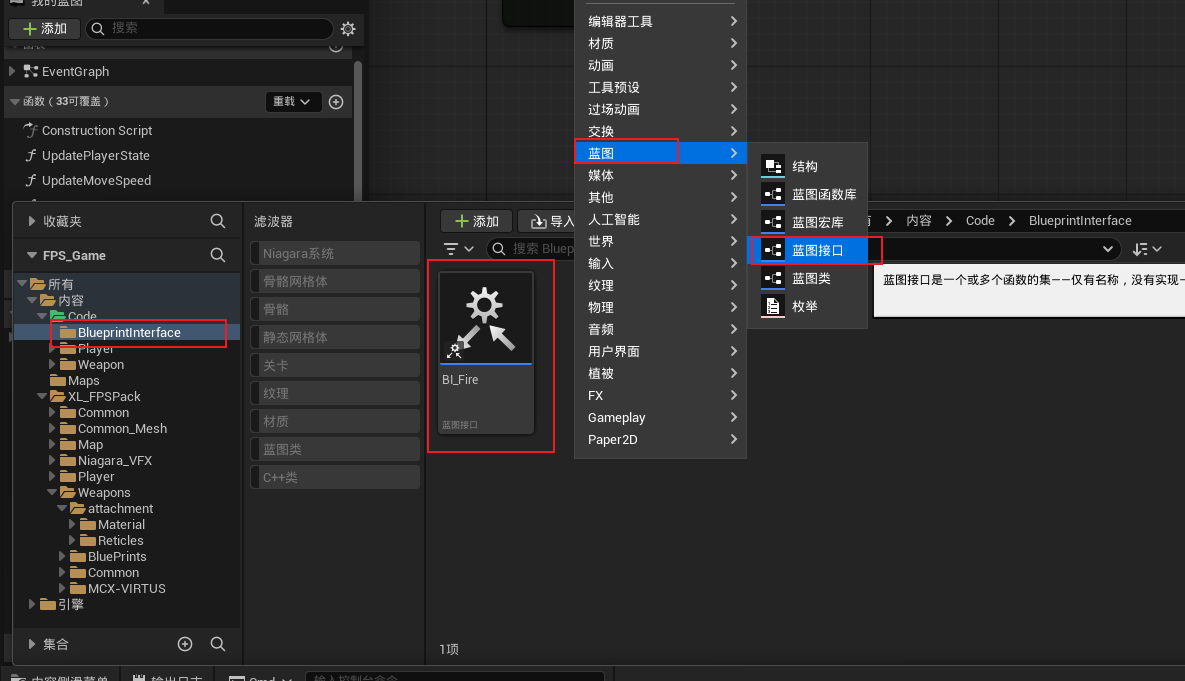Toggle Niagara System filter
The width and height of the screenshot is (1185, 681).
[335, 253]
